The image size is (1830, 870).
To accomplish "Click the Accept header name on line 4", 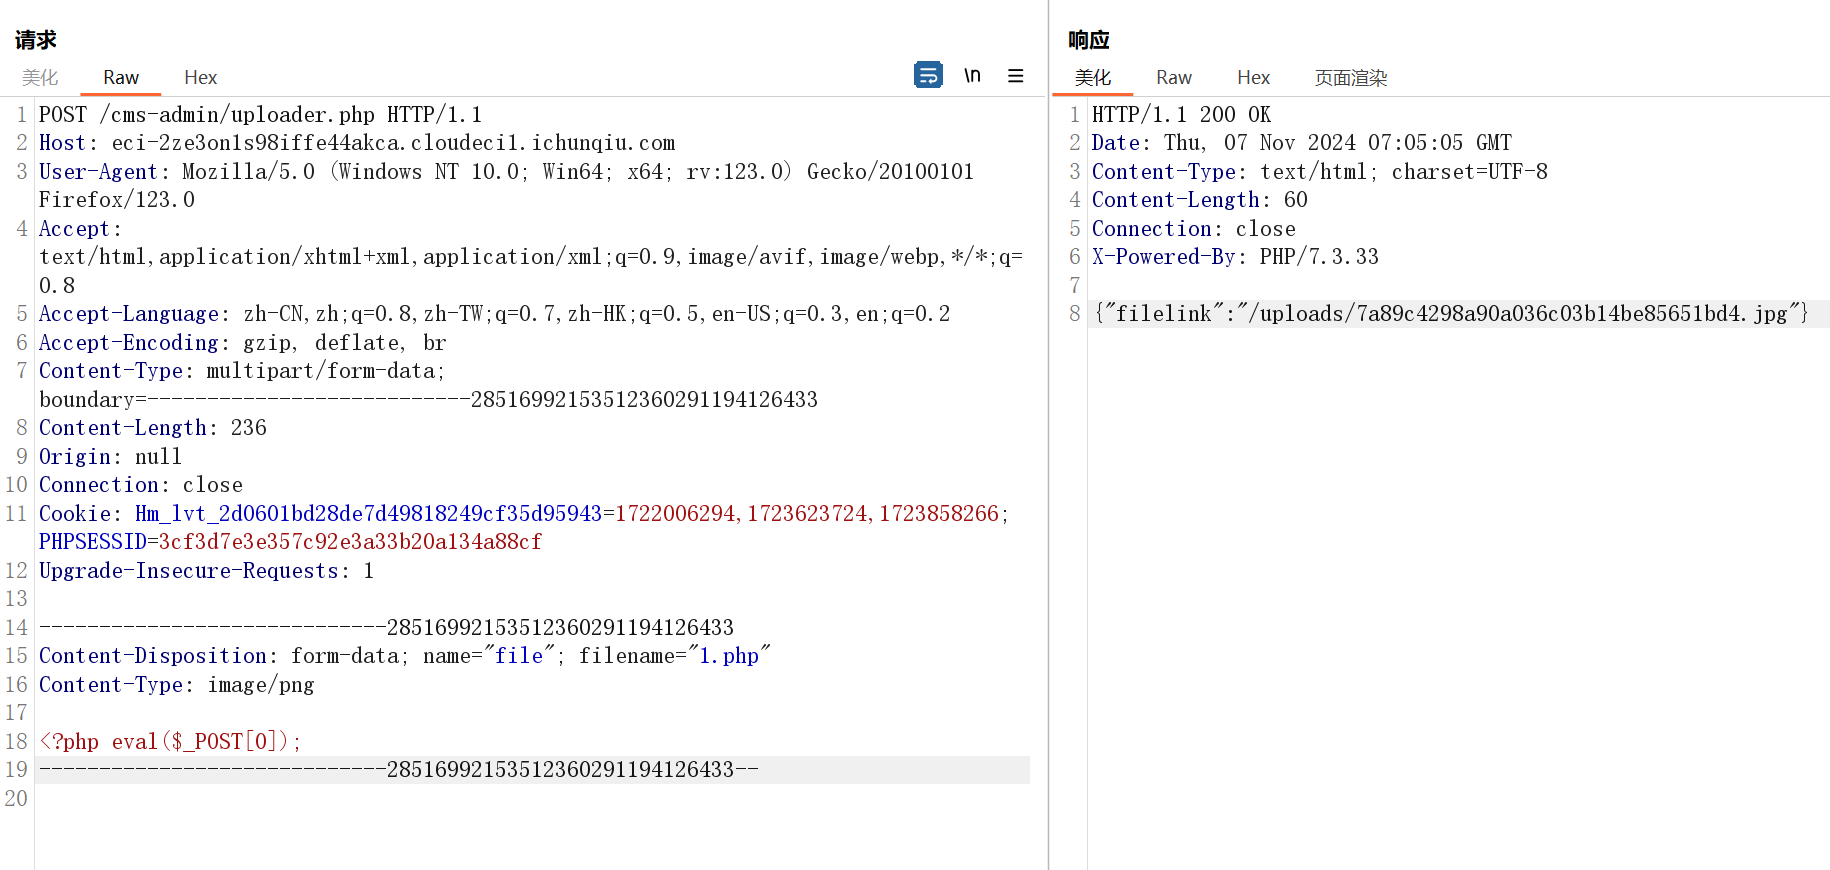I will pyautogui.click(x=74, y=228).
